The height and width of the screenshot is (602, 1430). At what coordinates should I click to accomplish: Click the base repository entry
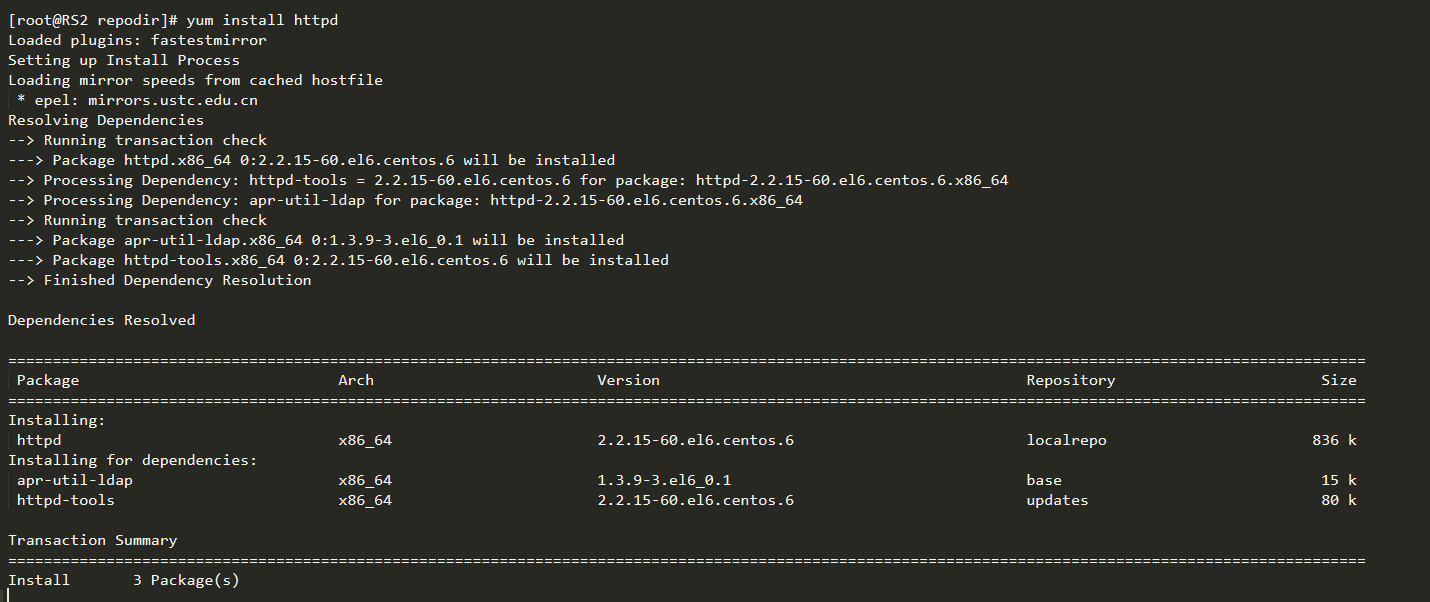pos(1044,480)
